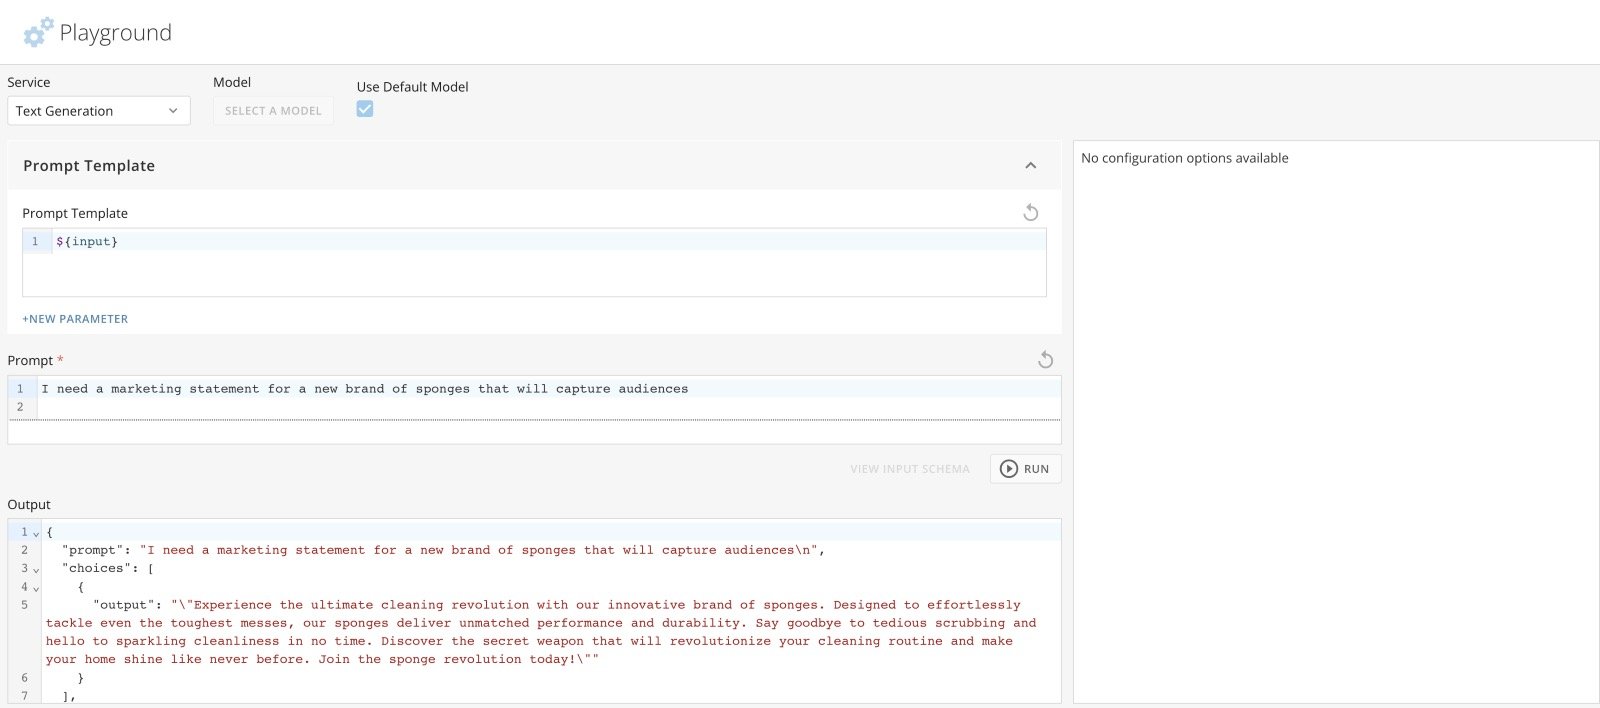Collapse the Prompt Template panel chevron

[x=1030, y=165]
